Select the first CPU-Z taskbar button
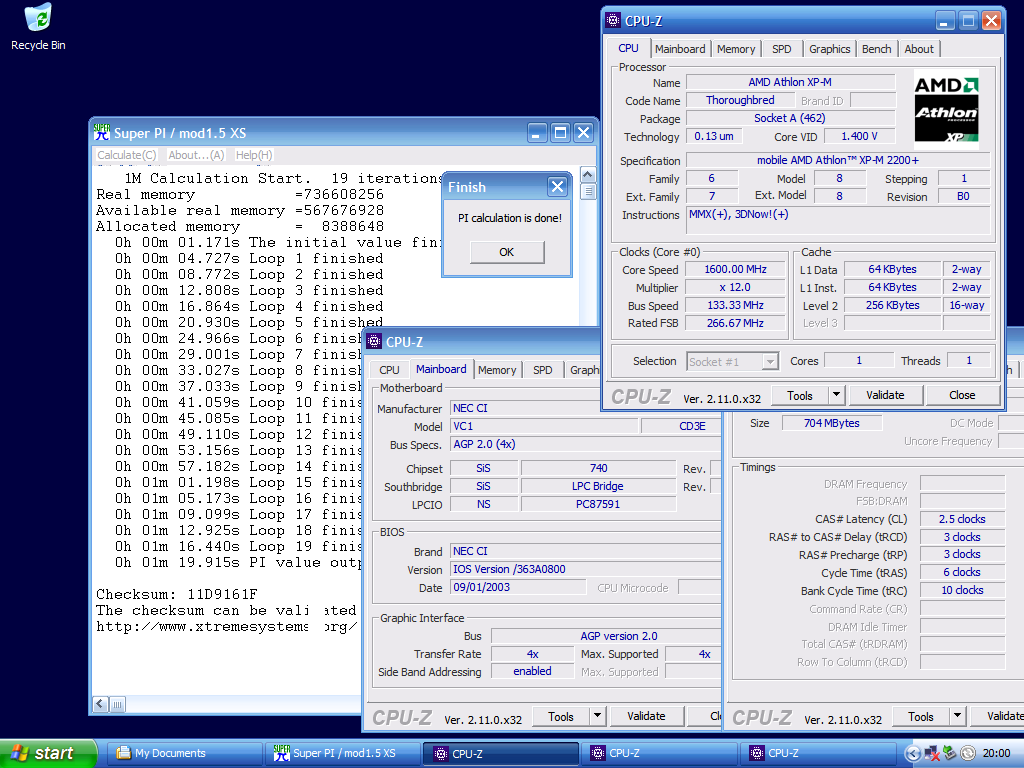This screenshot has width=1024, height=768. tap(501, 753)
